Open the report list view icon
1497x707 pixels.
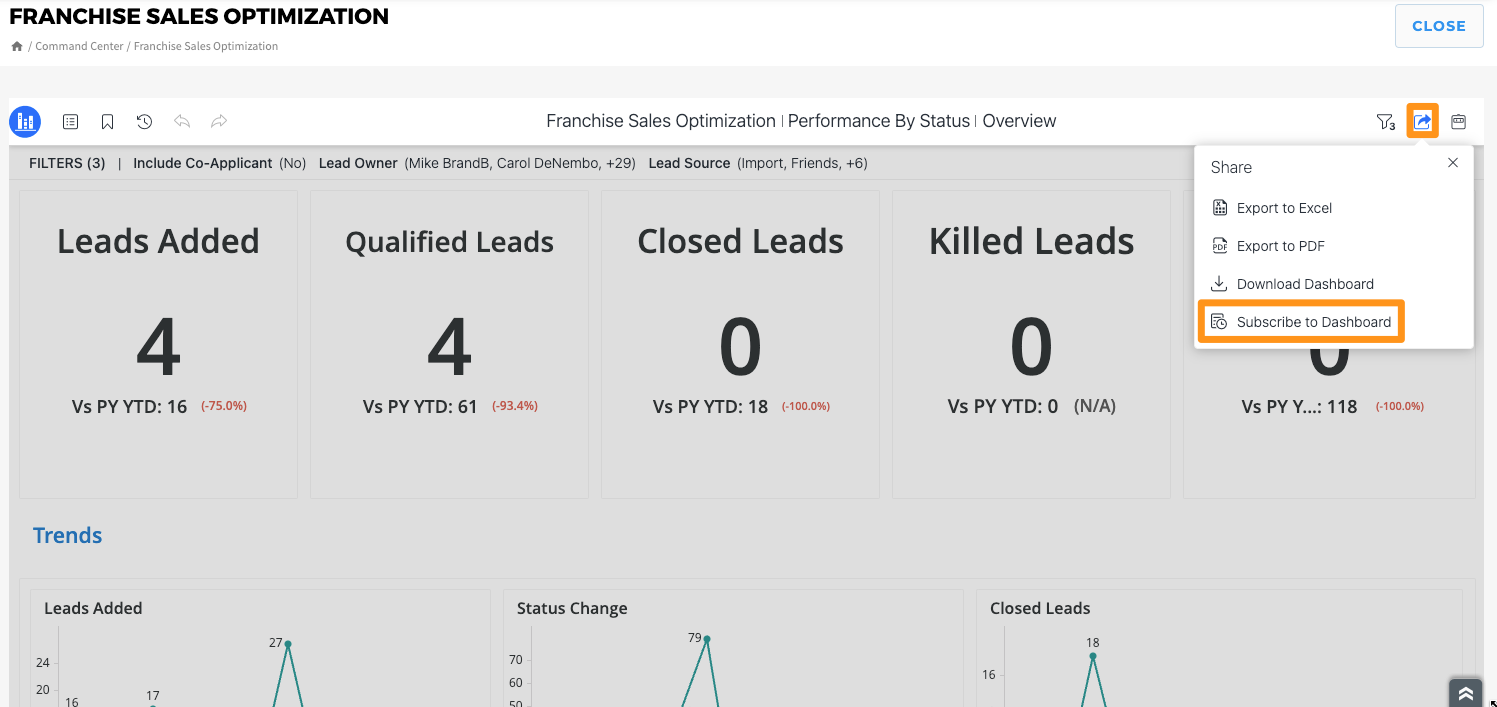pos(70,122)
